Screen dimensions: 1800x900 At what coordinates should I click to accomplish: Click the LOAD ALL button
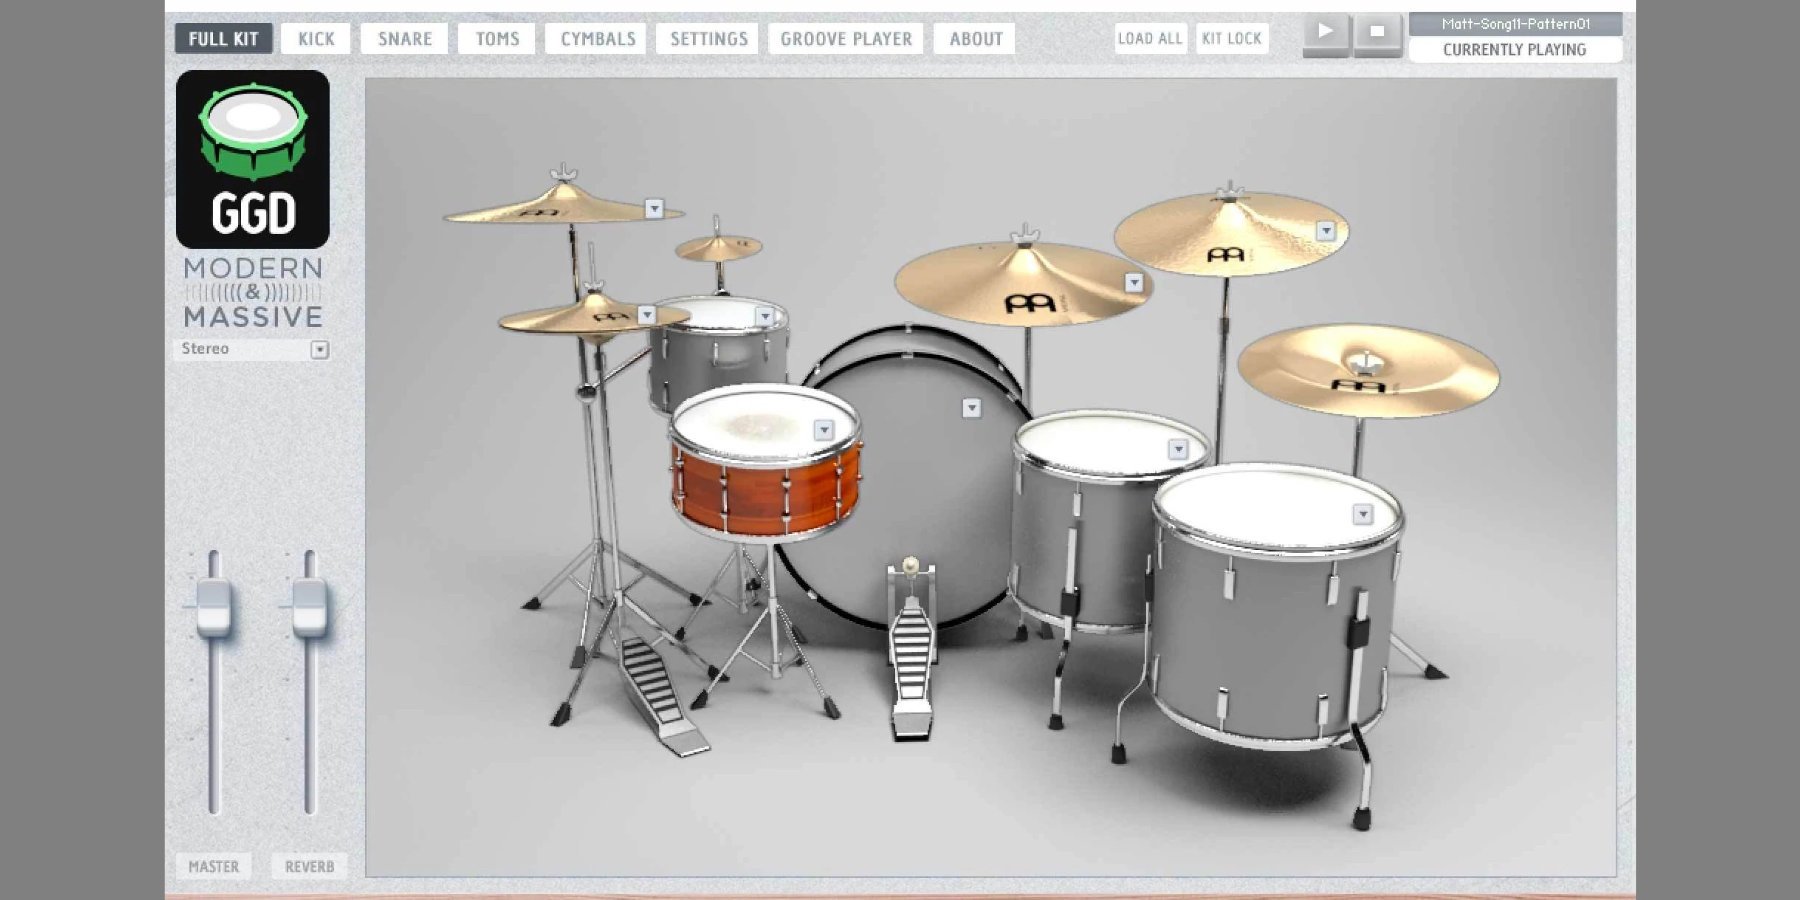1150,39
